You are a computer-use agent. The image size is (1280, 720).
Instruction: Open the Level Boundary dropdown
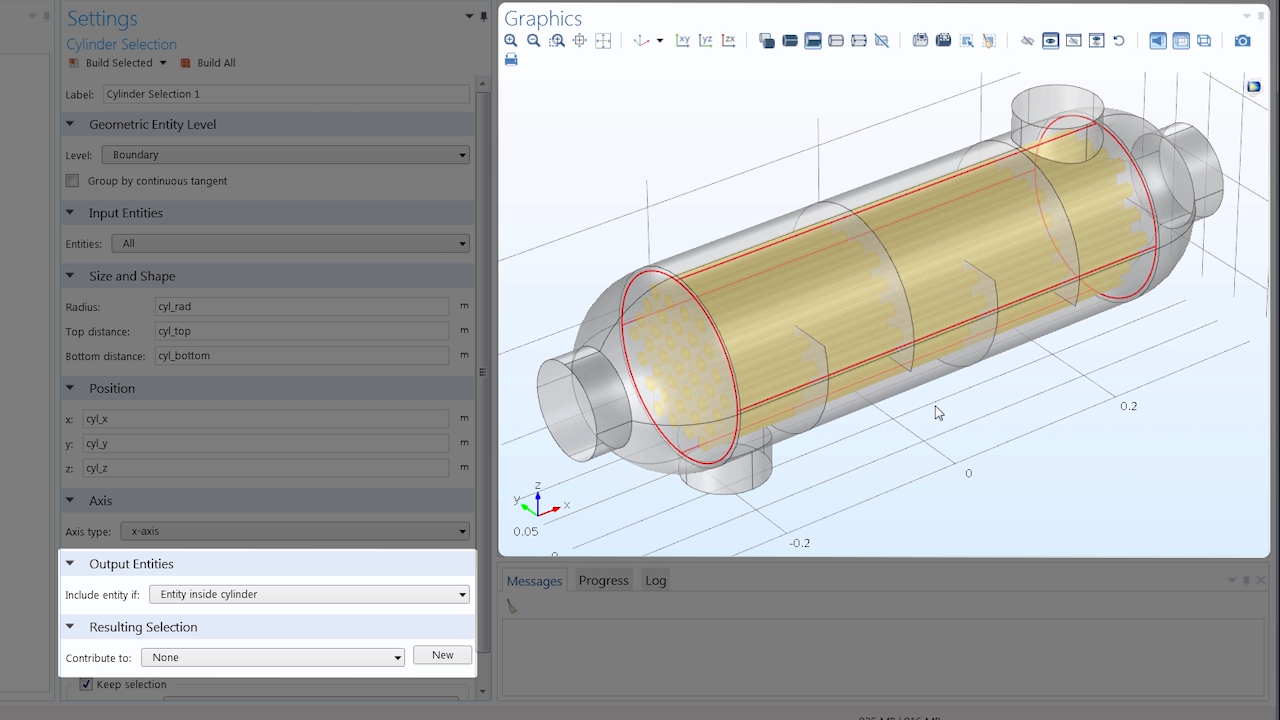pos(285,155)
